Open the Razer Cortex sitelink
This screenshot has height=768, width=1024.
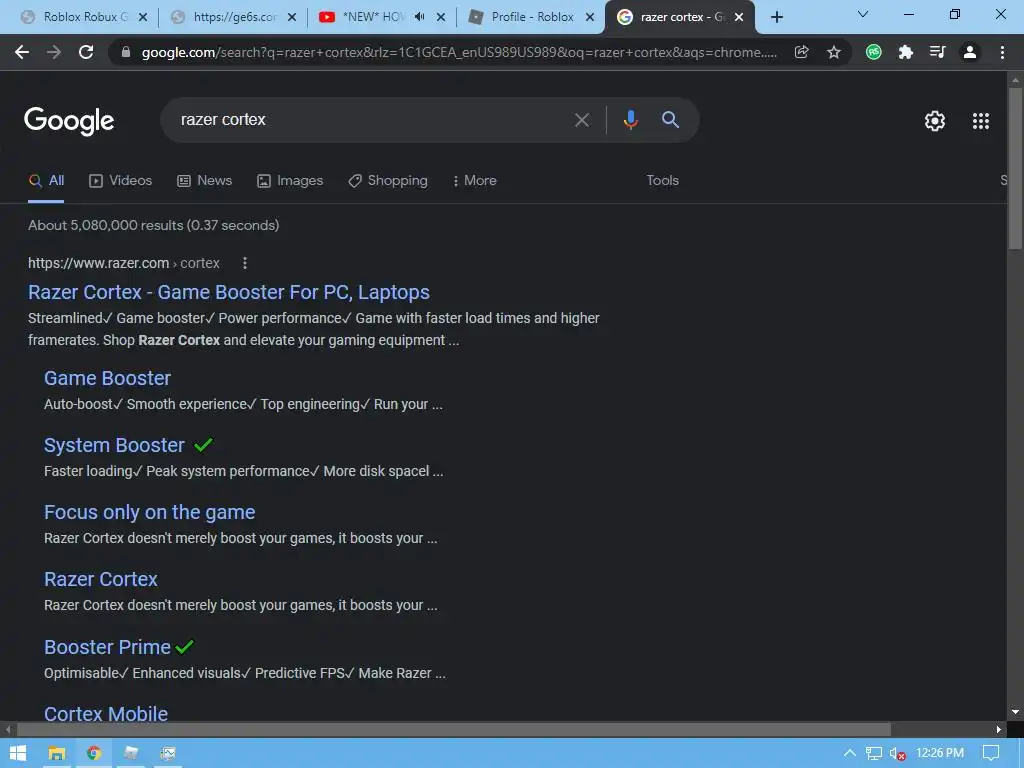pos(101,579)
